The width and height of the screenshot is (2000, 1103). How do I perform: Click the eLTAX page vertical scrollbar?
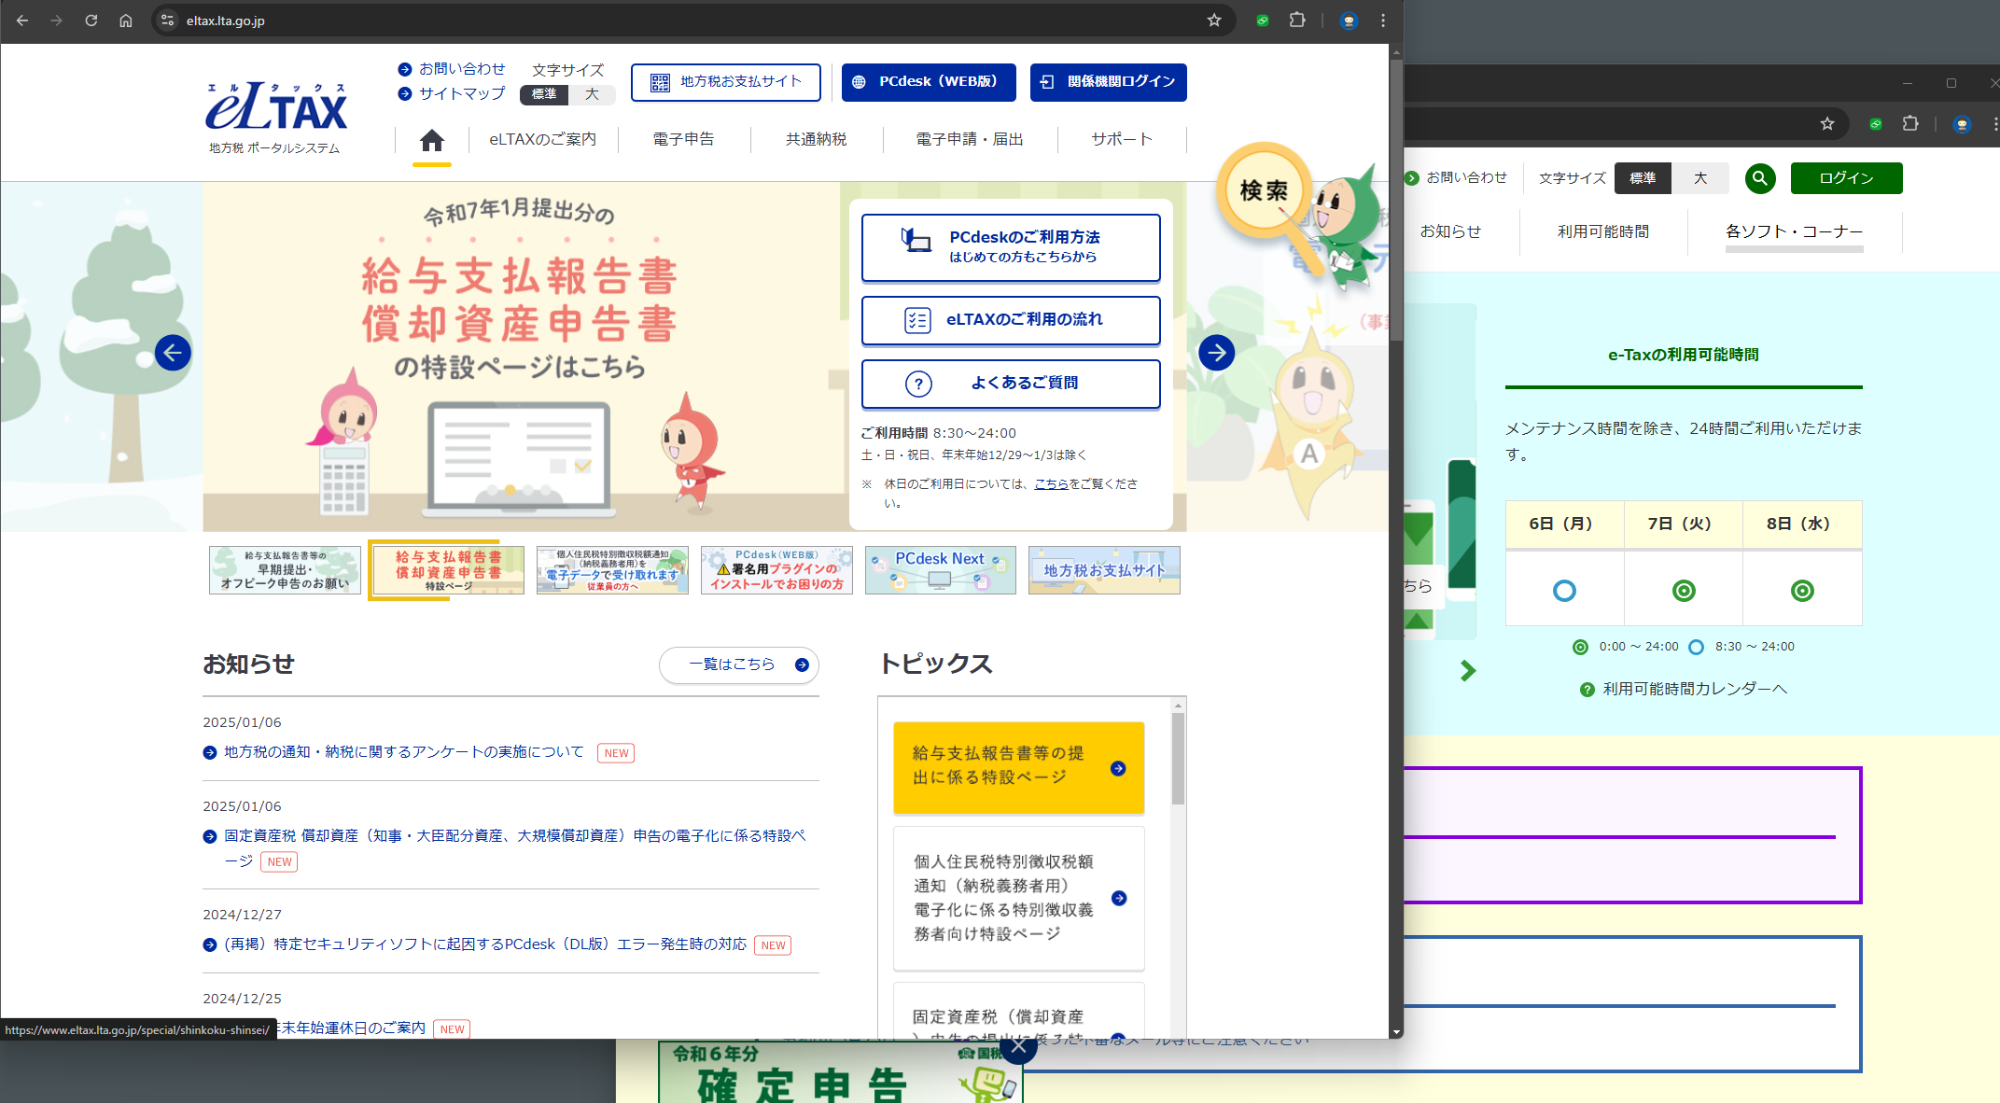coord(1396,200)
